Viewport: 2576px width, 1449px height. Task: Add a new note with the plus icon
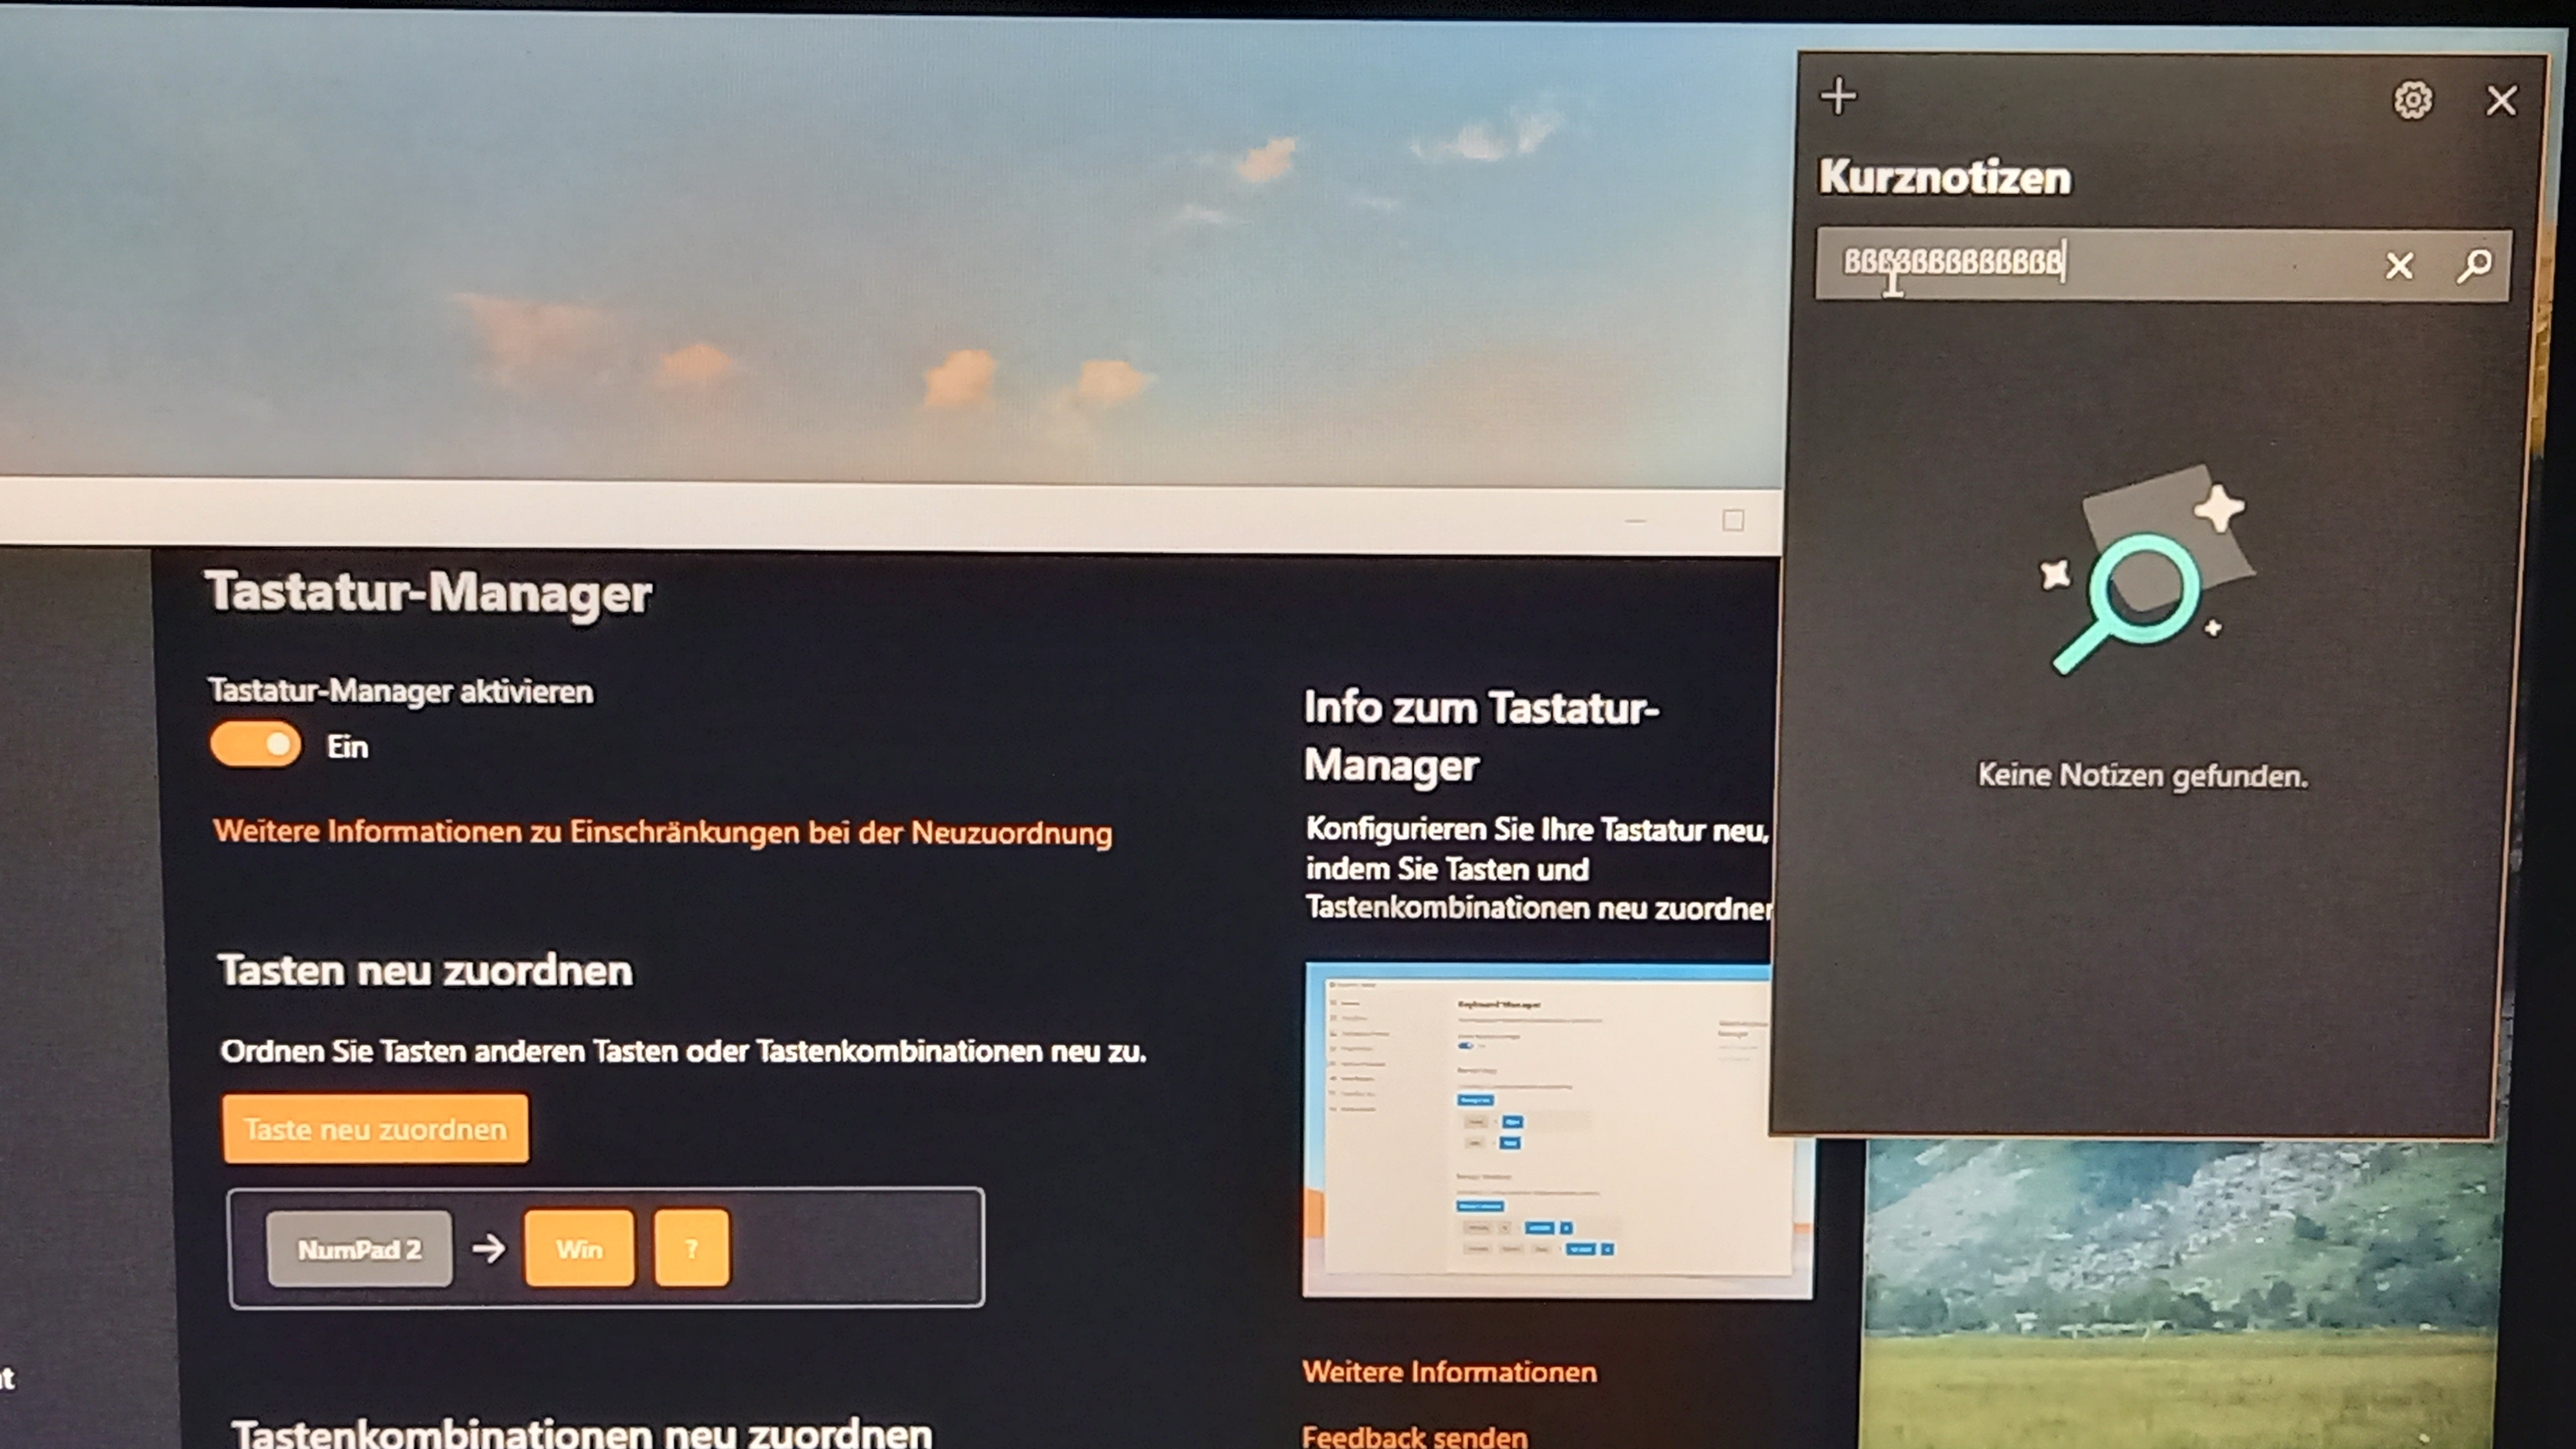pos(1838,97)
